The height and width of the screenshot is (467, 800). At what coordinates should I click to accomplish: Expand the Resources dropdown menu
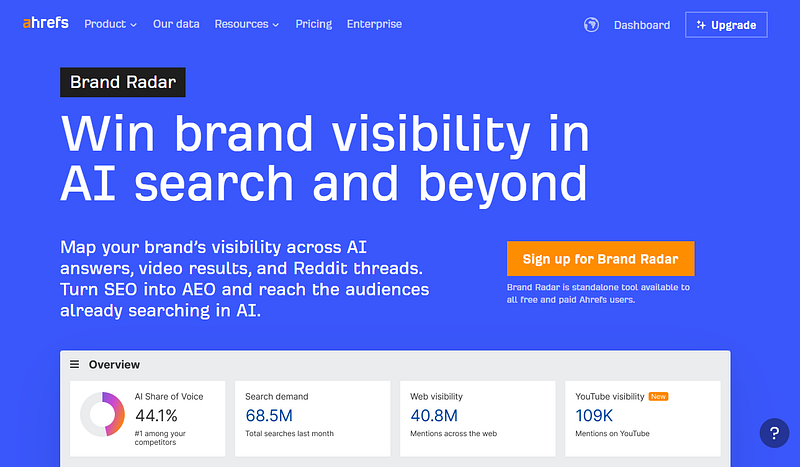tap(246, 24)
